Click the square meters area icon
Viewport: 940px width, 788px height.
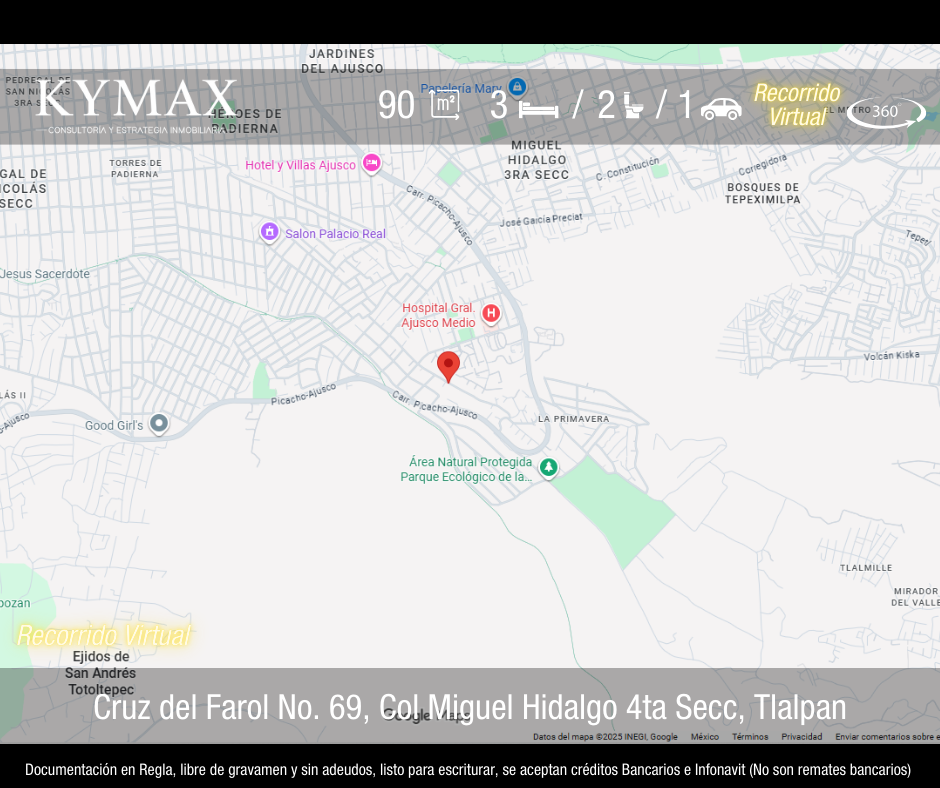point(445,106)
